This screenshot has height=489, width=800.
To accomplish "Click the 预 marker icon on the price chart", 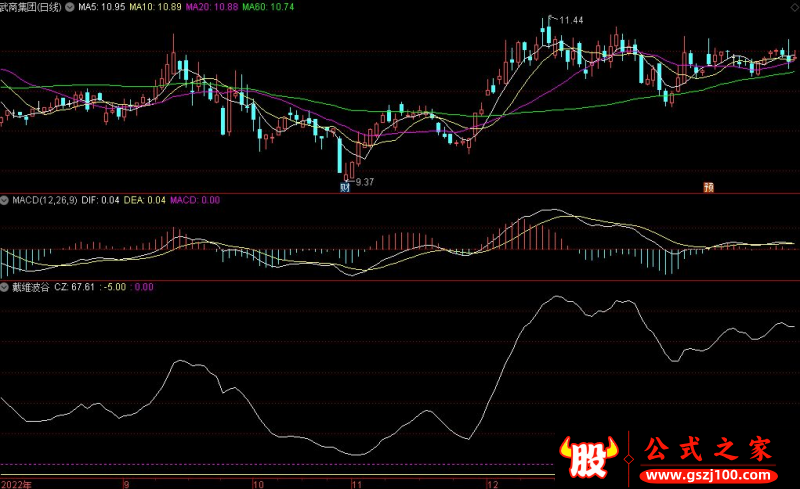I will pyautogui.click(x=709, y=187).
